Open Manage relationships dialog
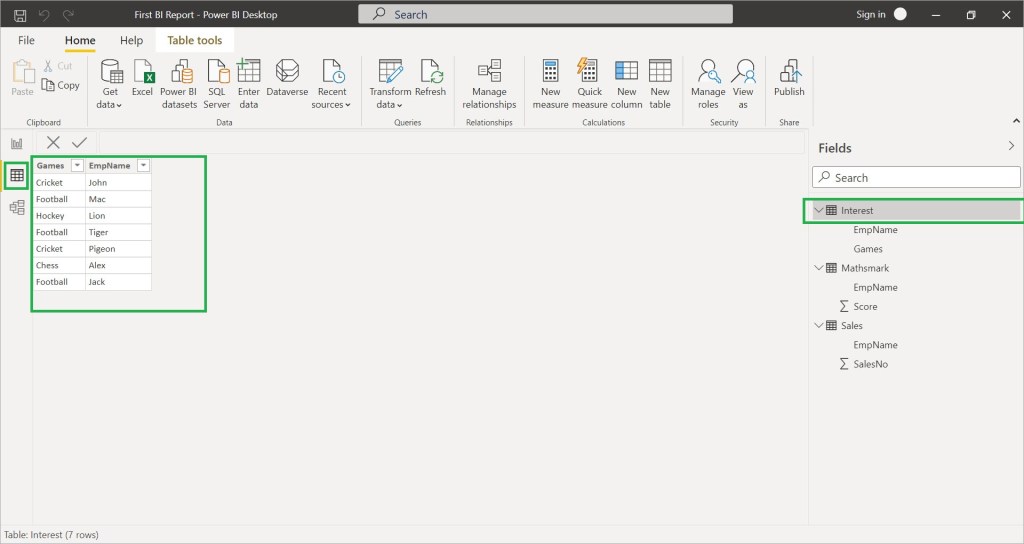Screen dimensions: 1024x544 (489, 84)
